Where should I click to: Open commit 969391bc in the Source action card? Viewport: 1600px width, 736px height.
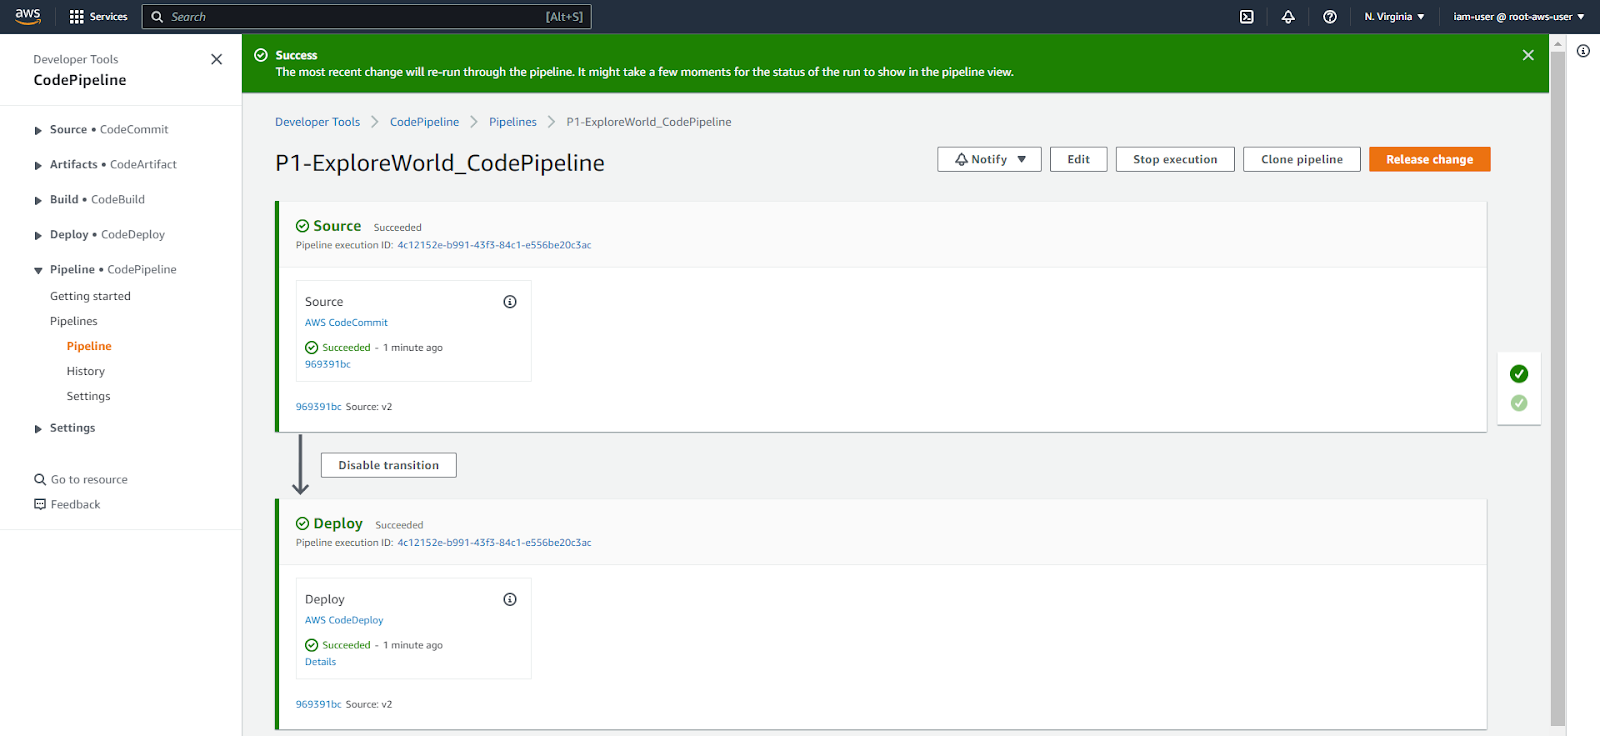pos(328,364)
